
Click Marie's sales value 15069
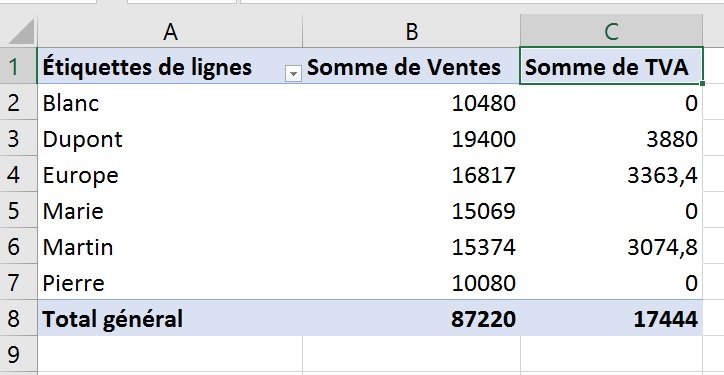[411, 211]
